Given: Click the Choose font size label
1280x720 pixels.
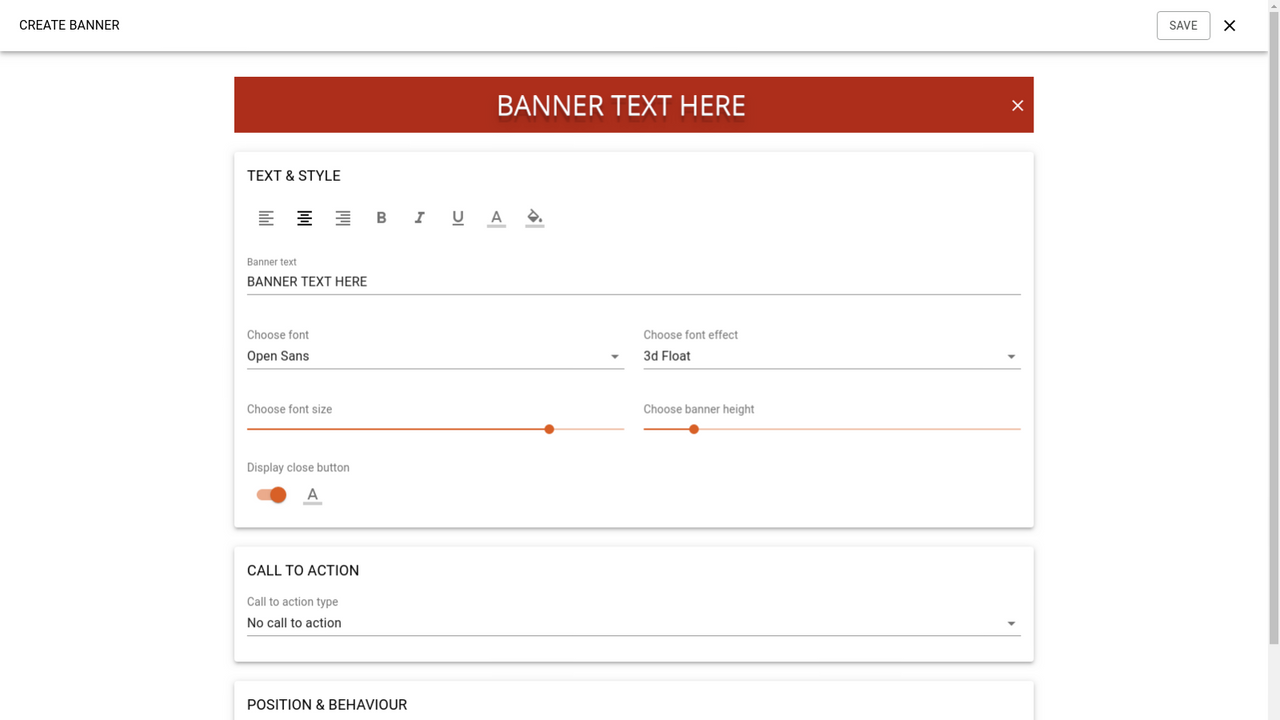Looking at the screenshot, I should [289, 409].
